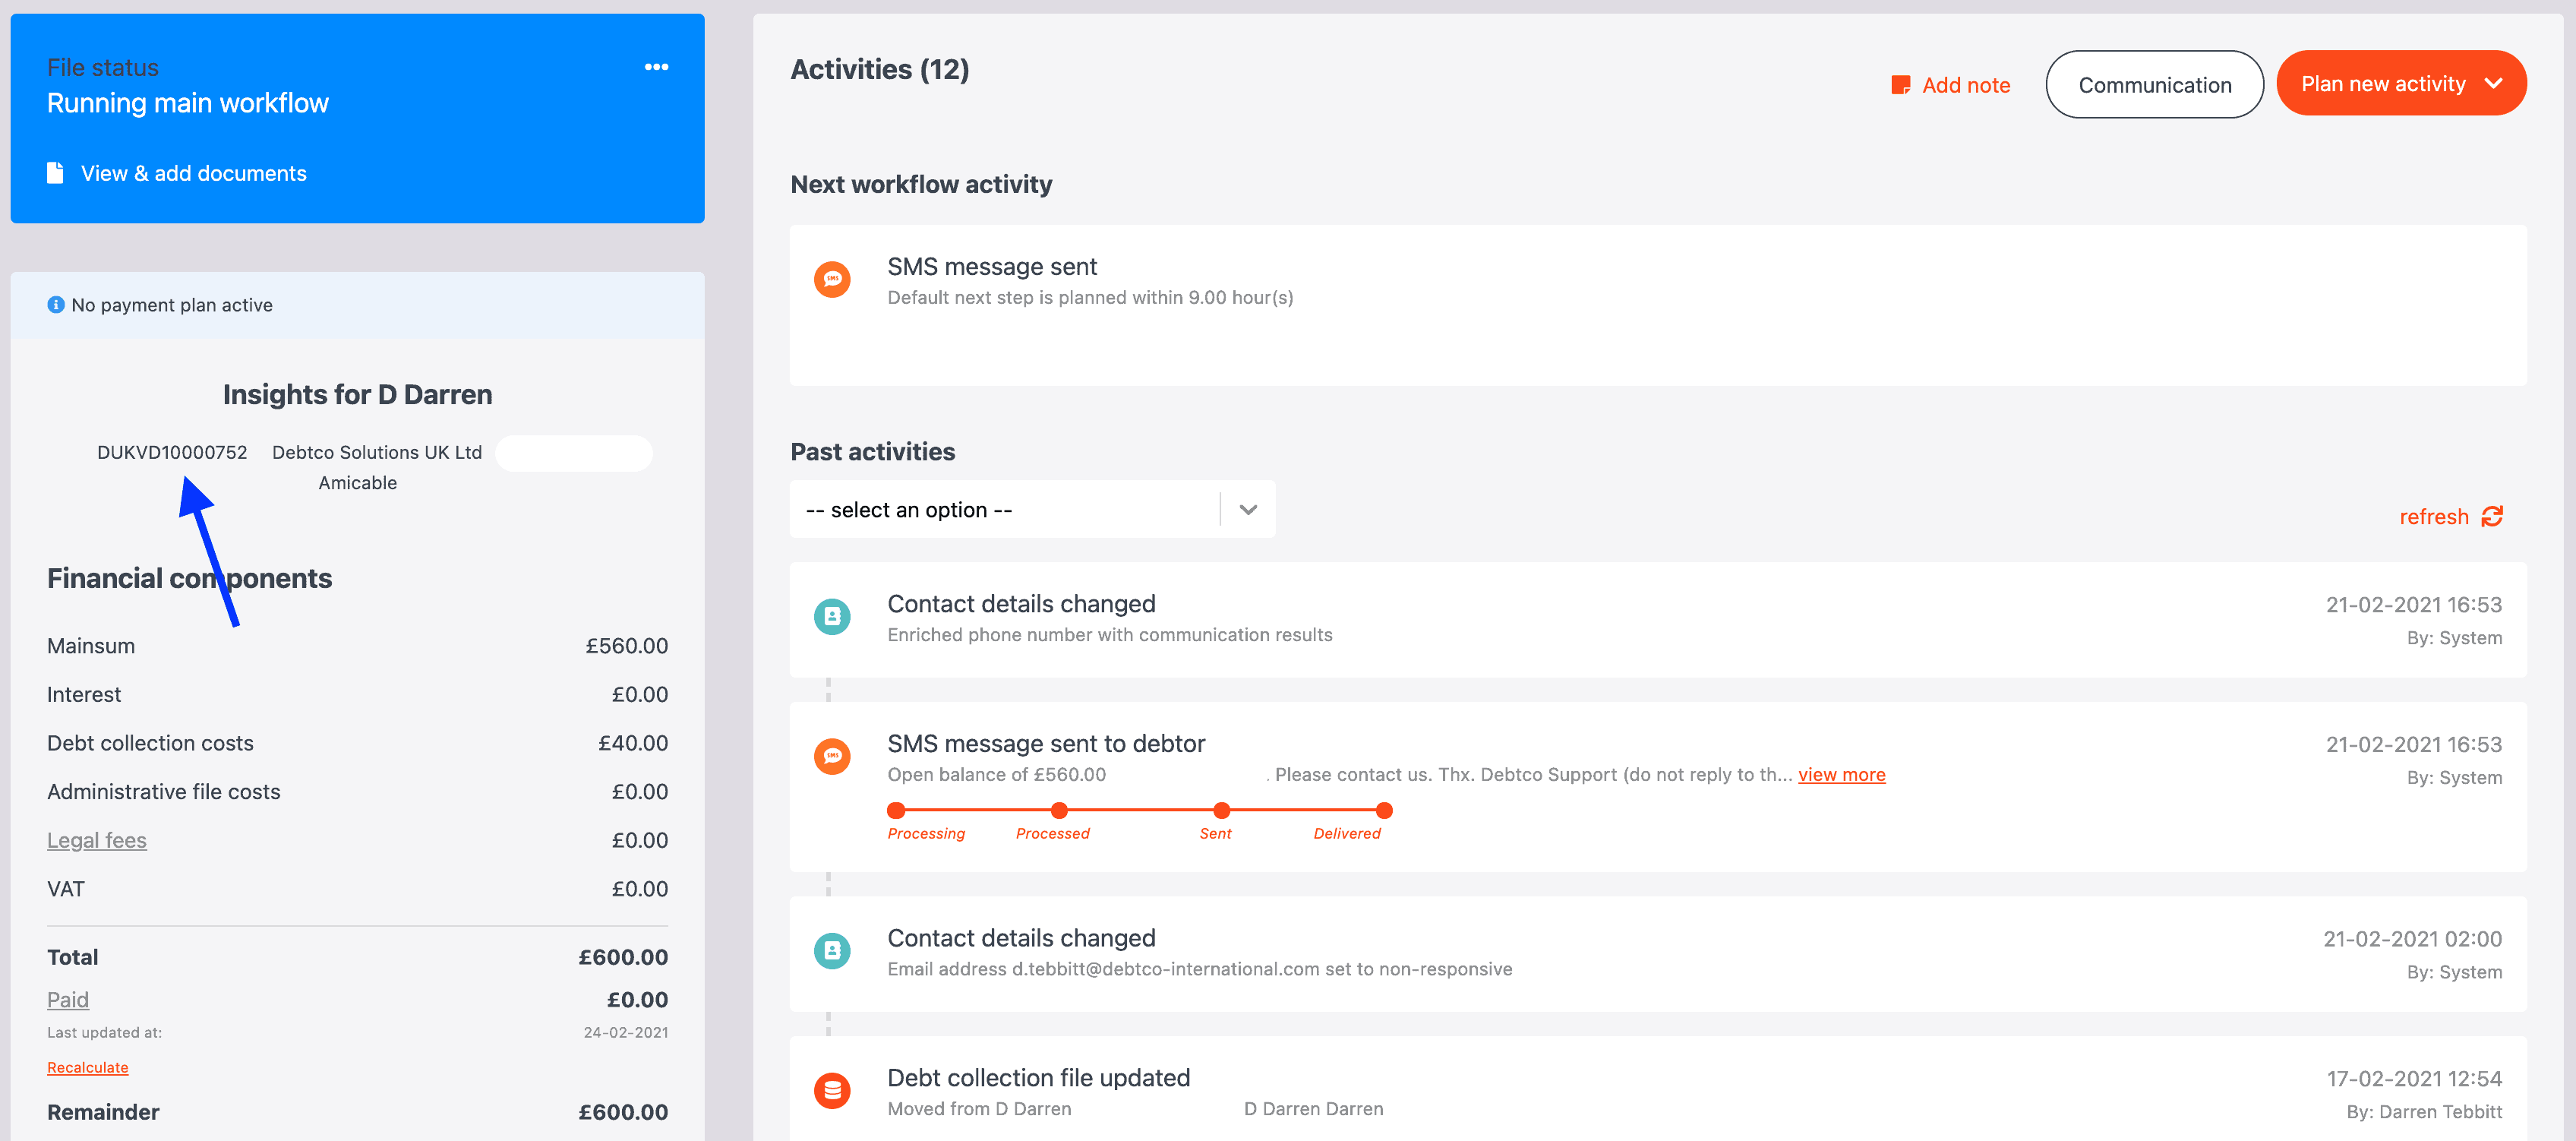Click the Communication button
2576x1141 pixels.
2155,82
